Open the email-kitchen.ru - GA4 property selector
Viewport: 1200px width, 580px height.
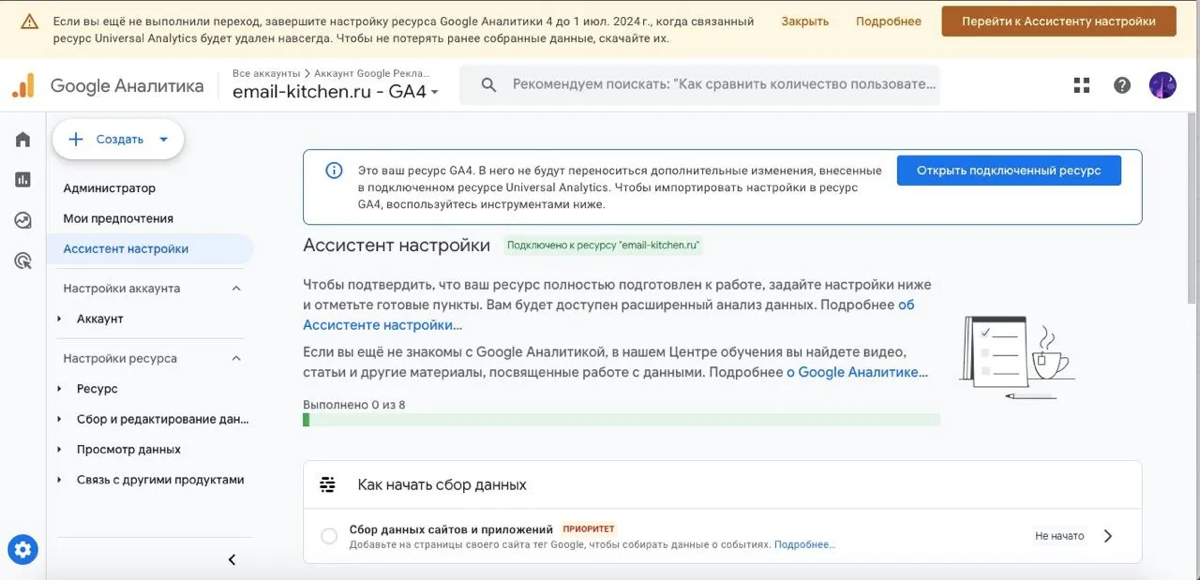(336, 92)
